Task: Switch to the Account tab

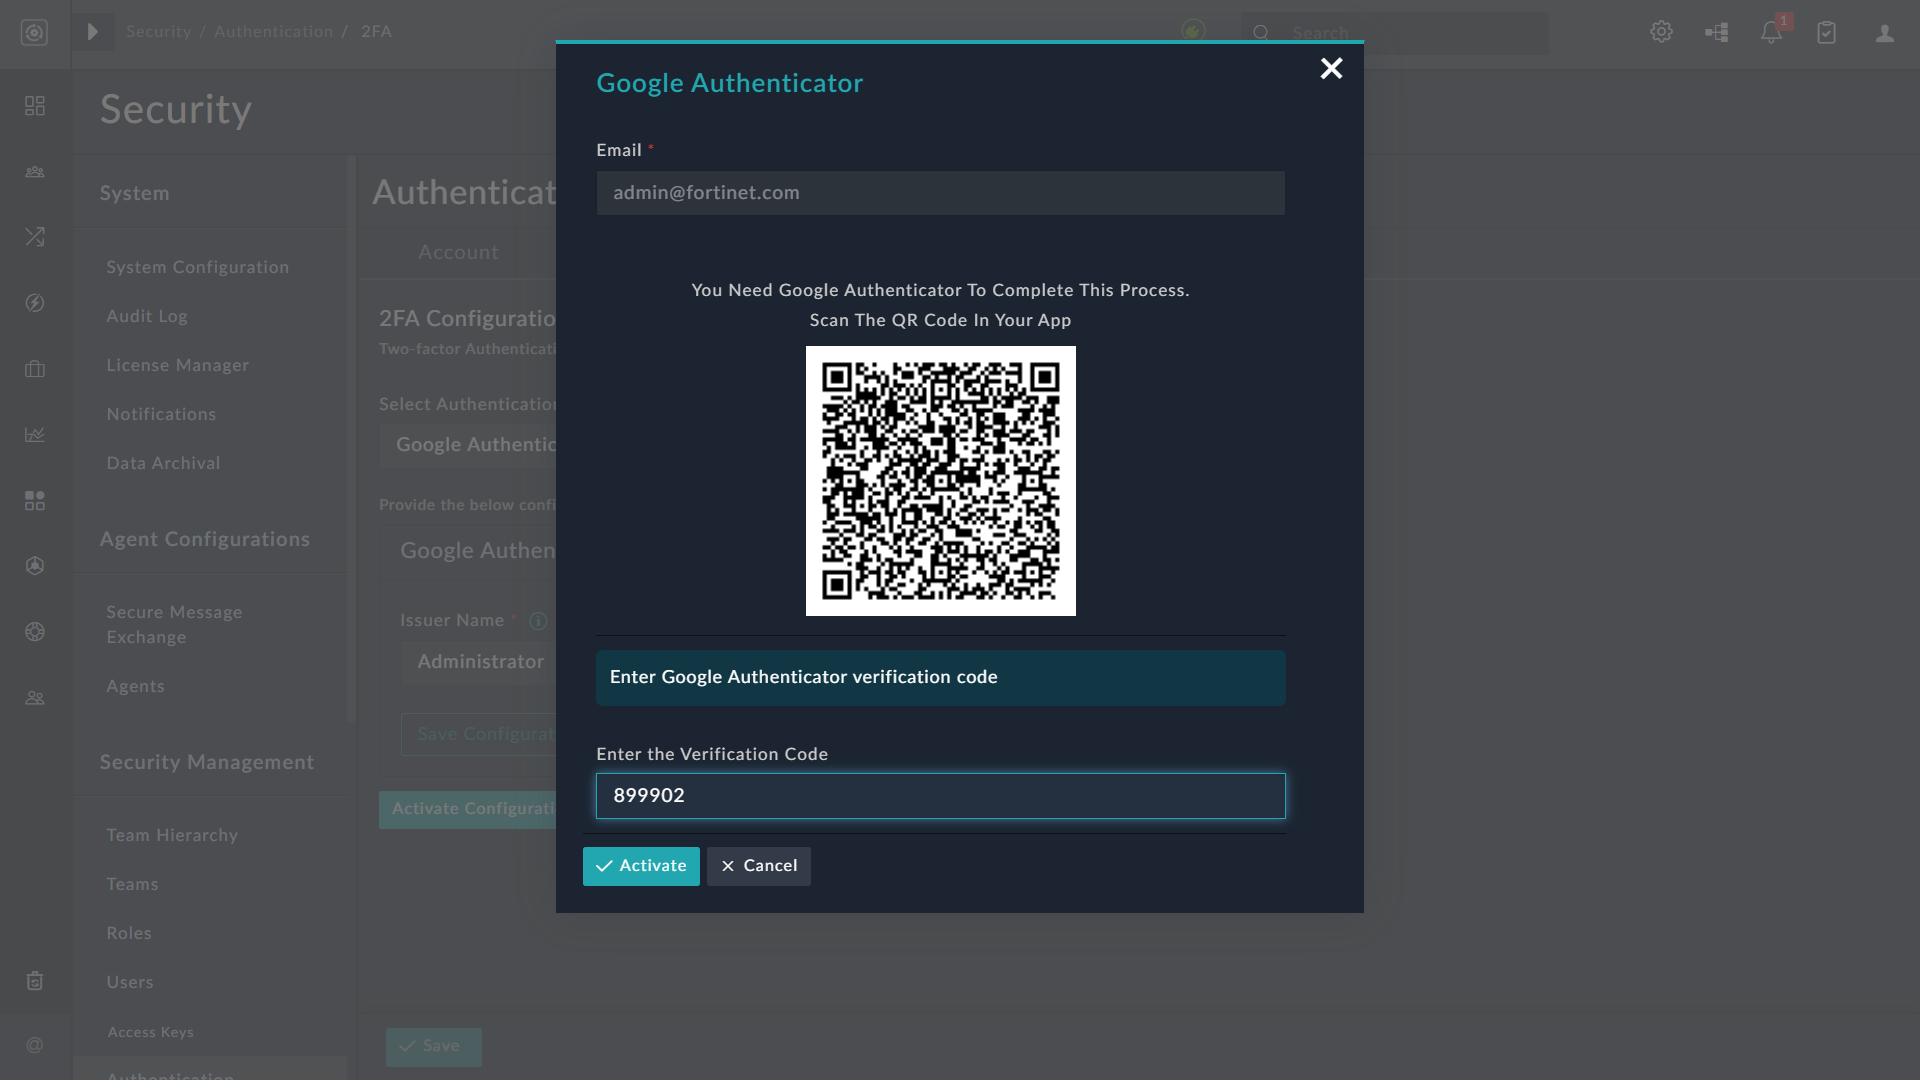Action: tap(458, 253)
